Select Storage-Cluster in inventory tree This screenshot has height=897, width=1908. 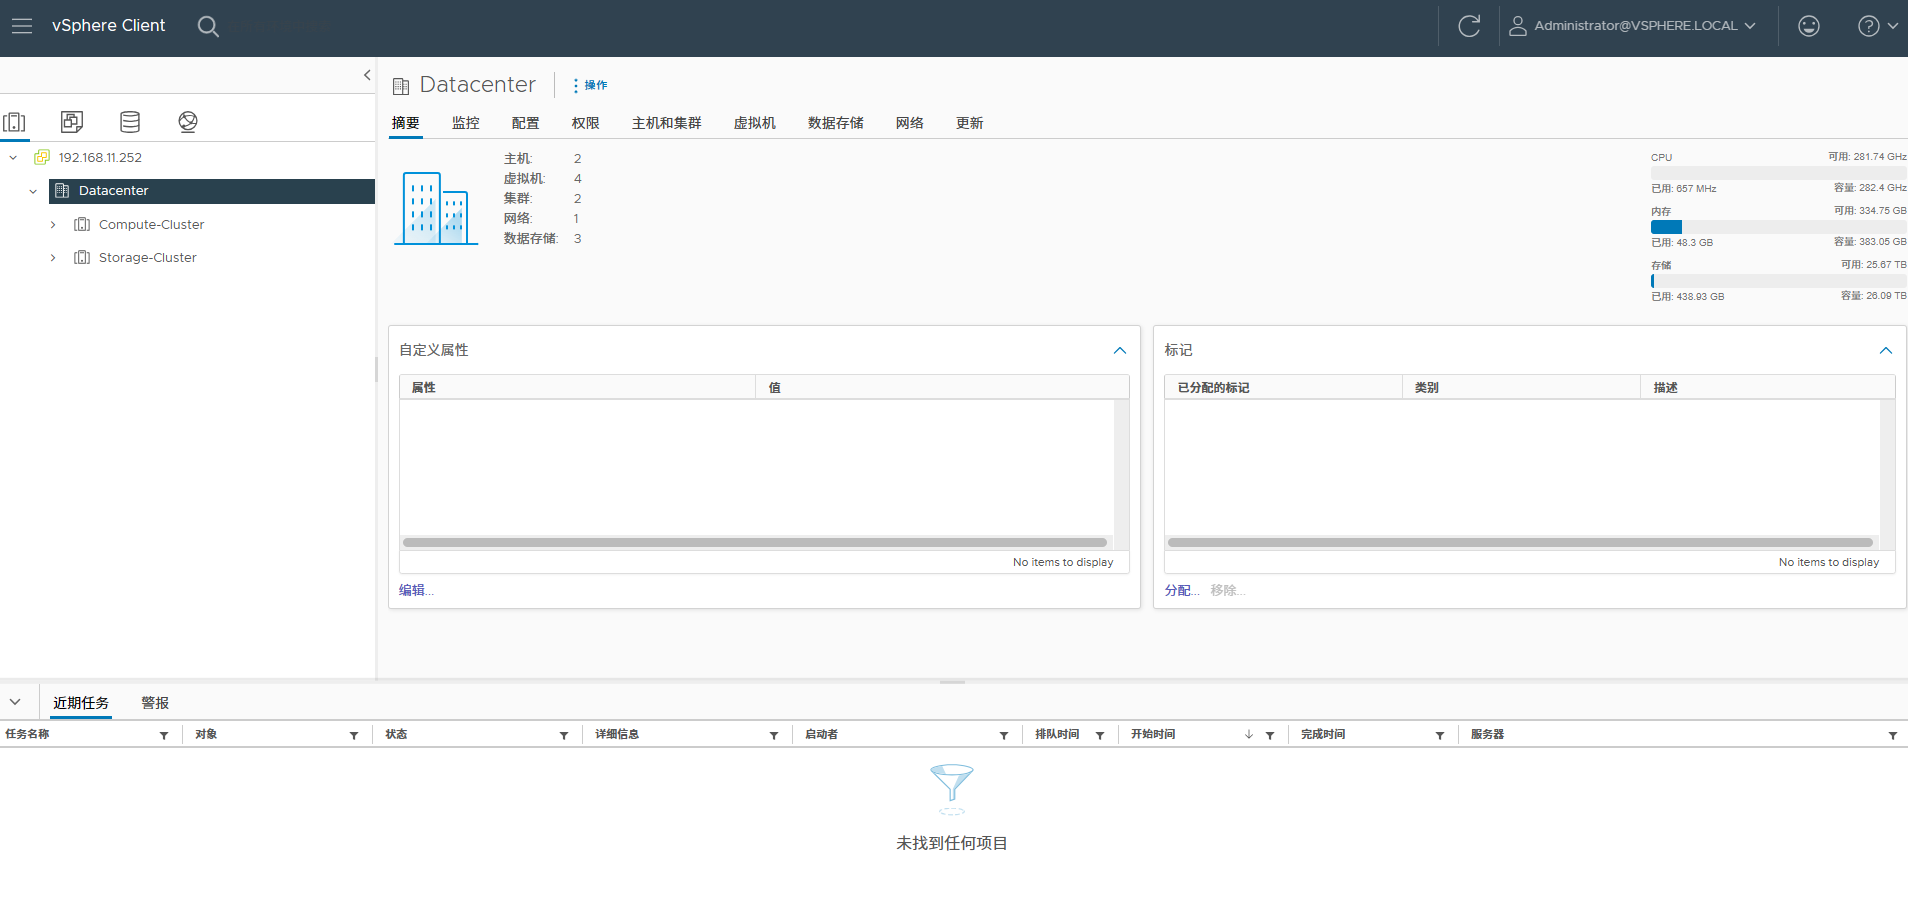click(x=147, y=258)
